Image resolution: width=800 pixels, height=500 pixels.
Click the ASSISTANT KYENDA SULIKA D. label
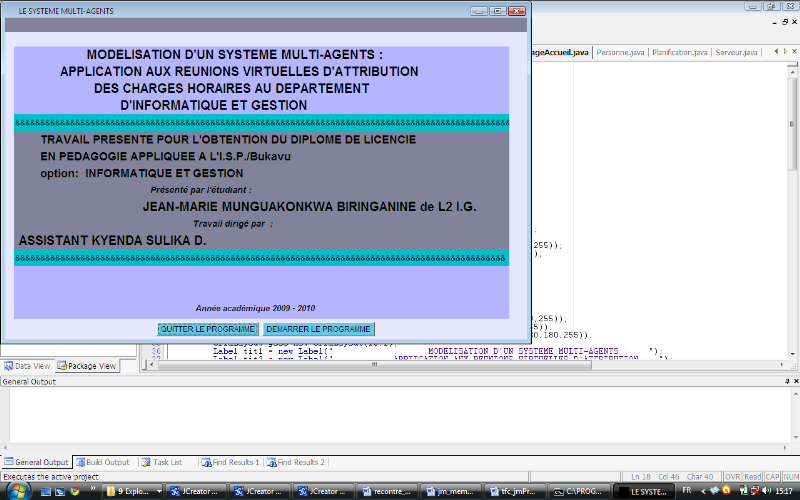click(x=113, y=240)
